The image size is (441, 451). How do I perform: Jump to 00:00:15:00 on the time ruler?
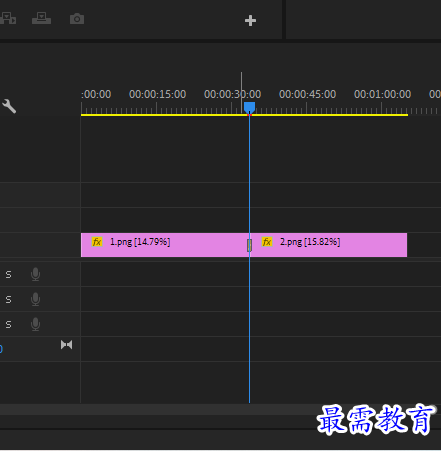(x=157, y=94)
